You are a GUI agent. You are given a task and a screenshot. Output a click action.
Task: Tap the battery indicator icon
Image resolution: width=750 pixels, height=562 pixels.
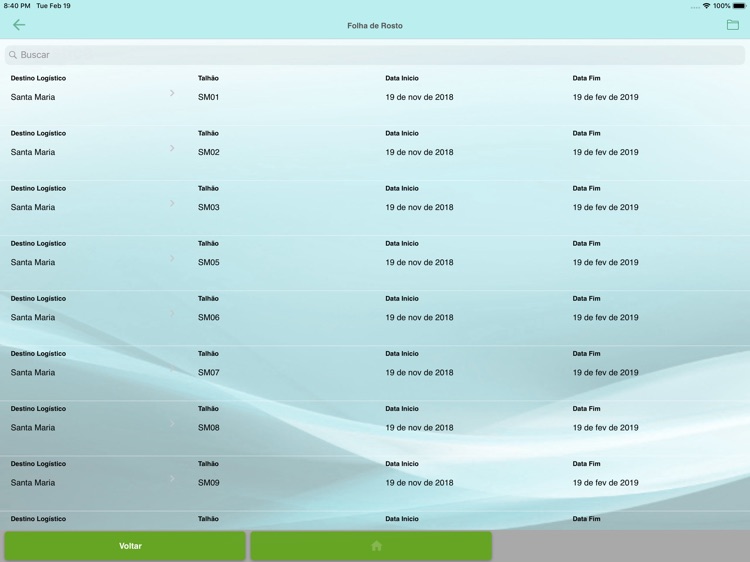click(x=739, y=6)
